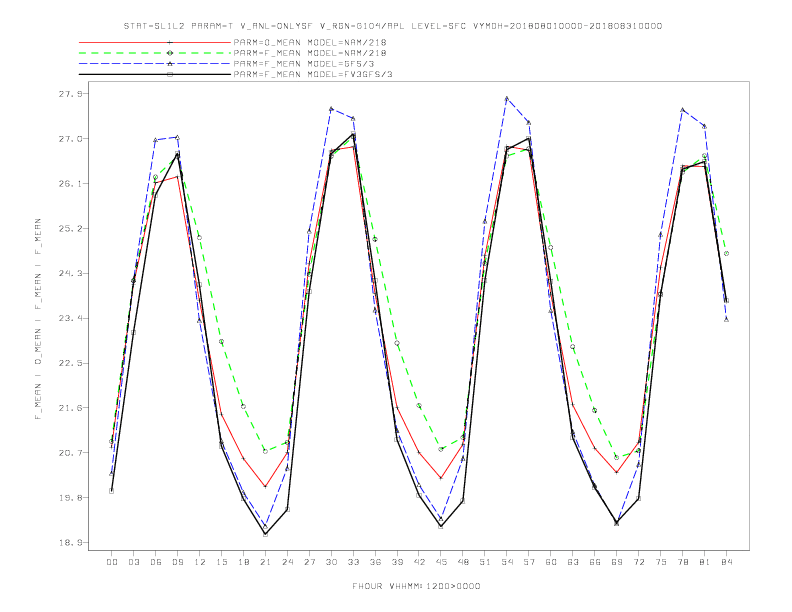Click the red solid legend line sample
The image size is (792, 612).
(x=155, y=42)
